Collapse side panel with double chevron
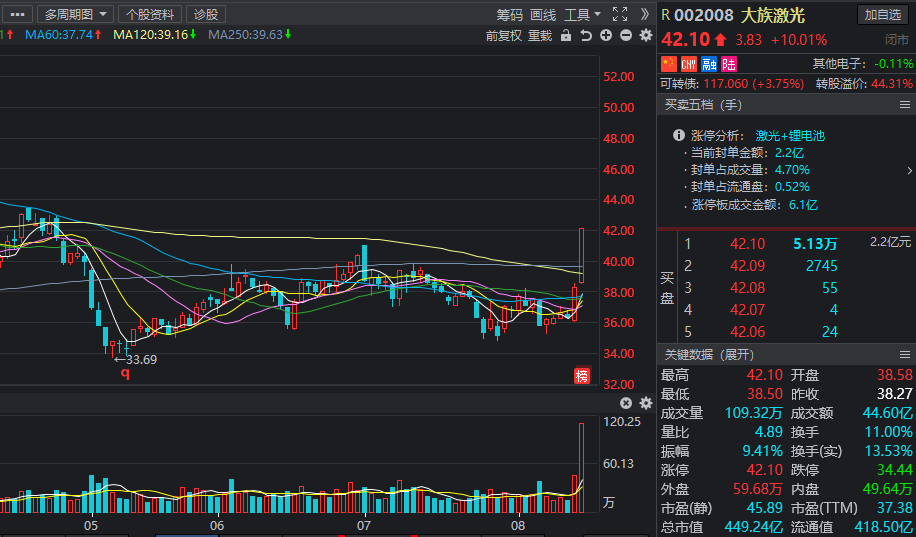The image size is (916, 537). [645, 14]
